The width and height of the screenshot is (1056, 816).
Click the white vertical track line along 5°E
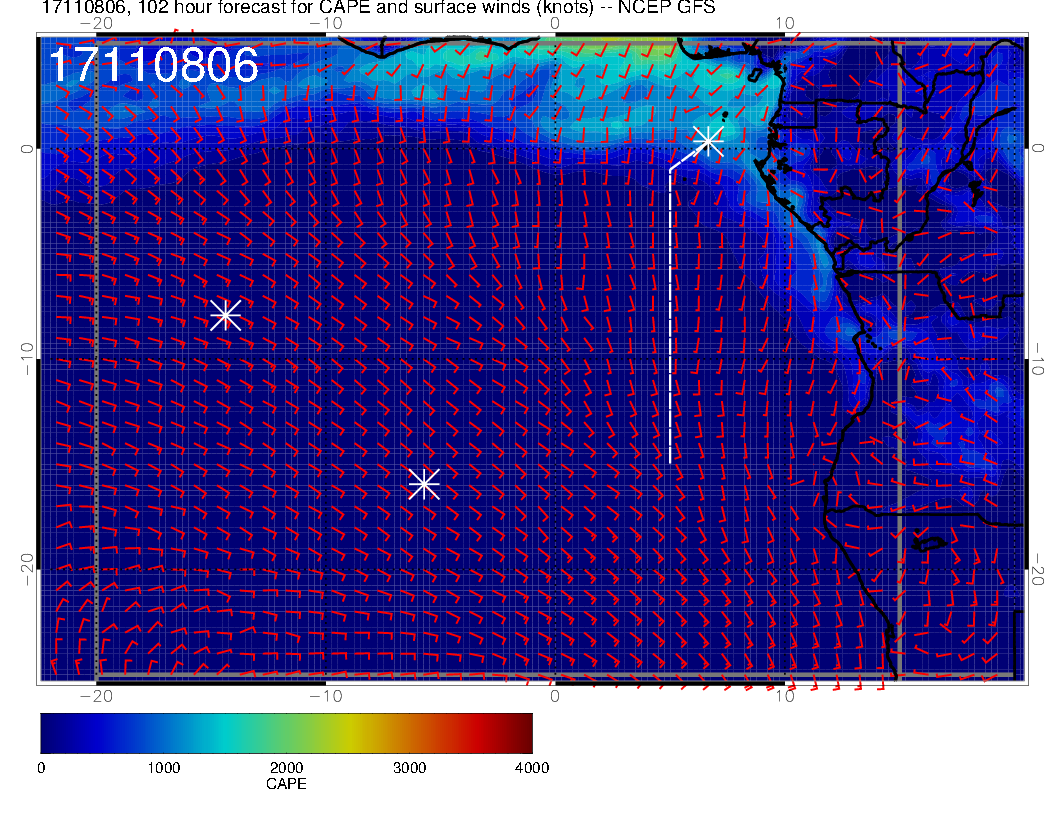(x=670, y=316)
